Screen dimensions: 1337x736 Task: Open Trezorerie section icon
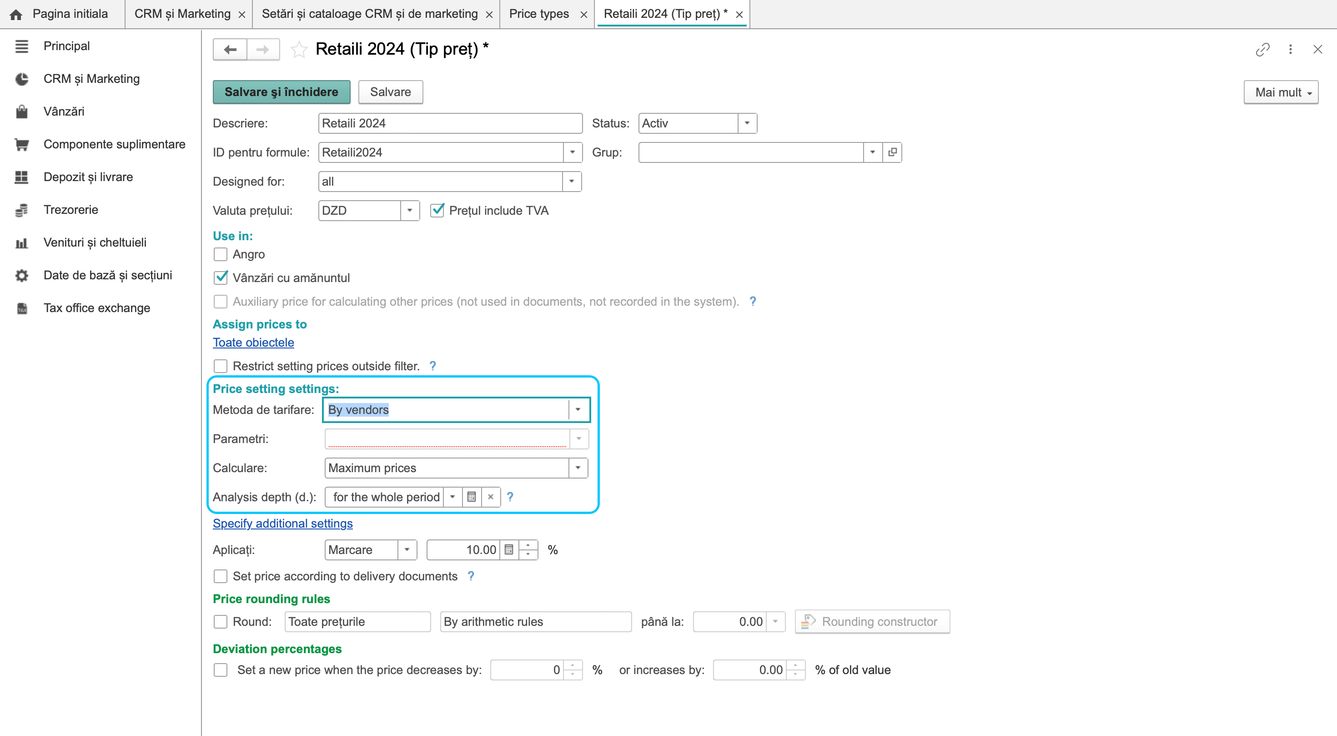[22, 210]
